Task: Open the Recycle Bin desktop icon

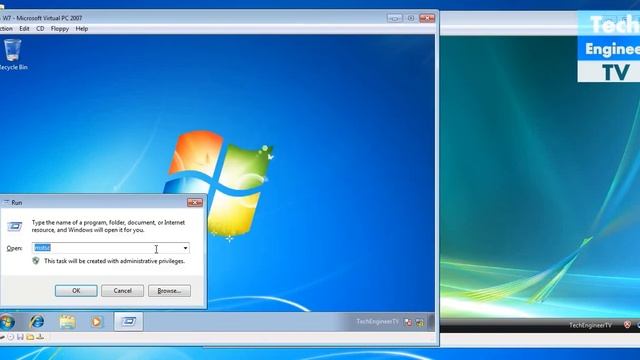Action: [13, 55]
